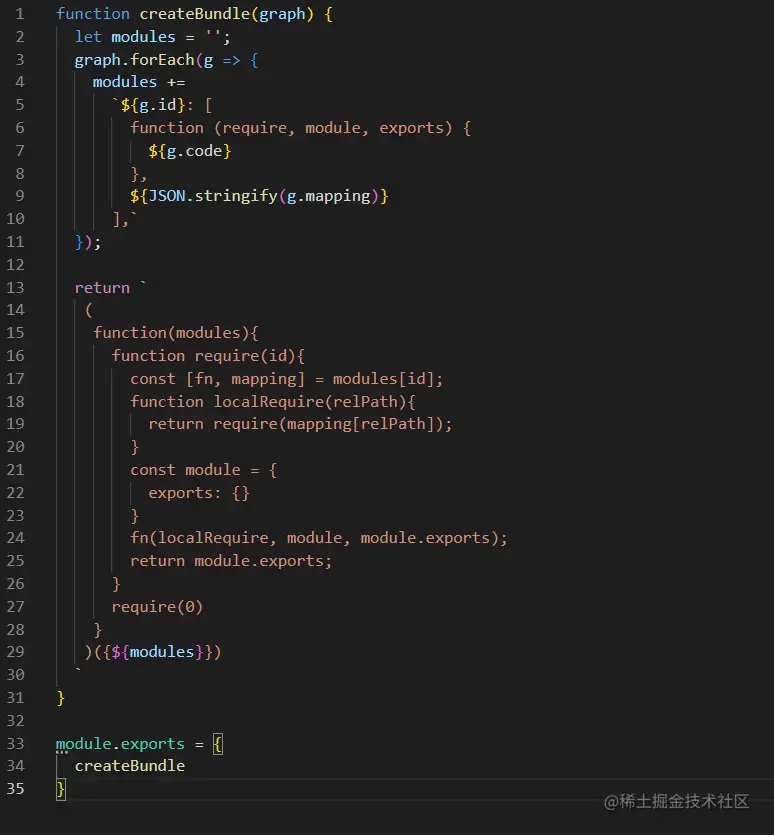Click line number 20 in the gutter
Image resolution: width=774 pixels, height=835 pixels.
click(x=15, y=447)
